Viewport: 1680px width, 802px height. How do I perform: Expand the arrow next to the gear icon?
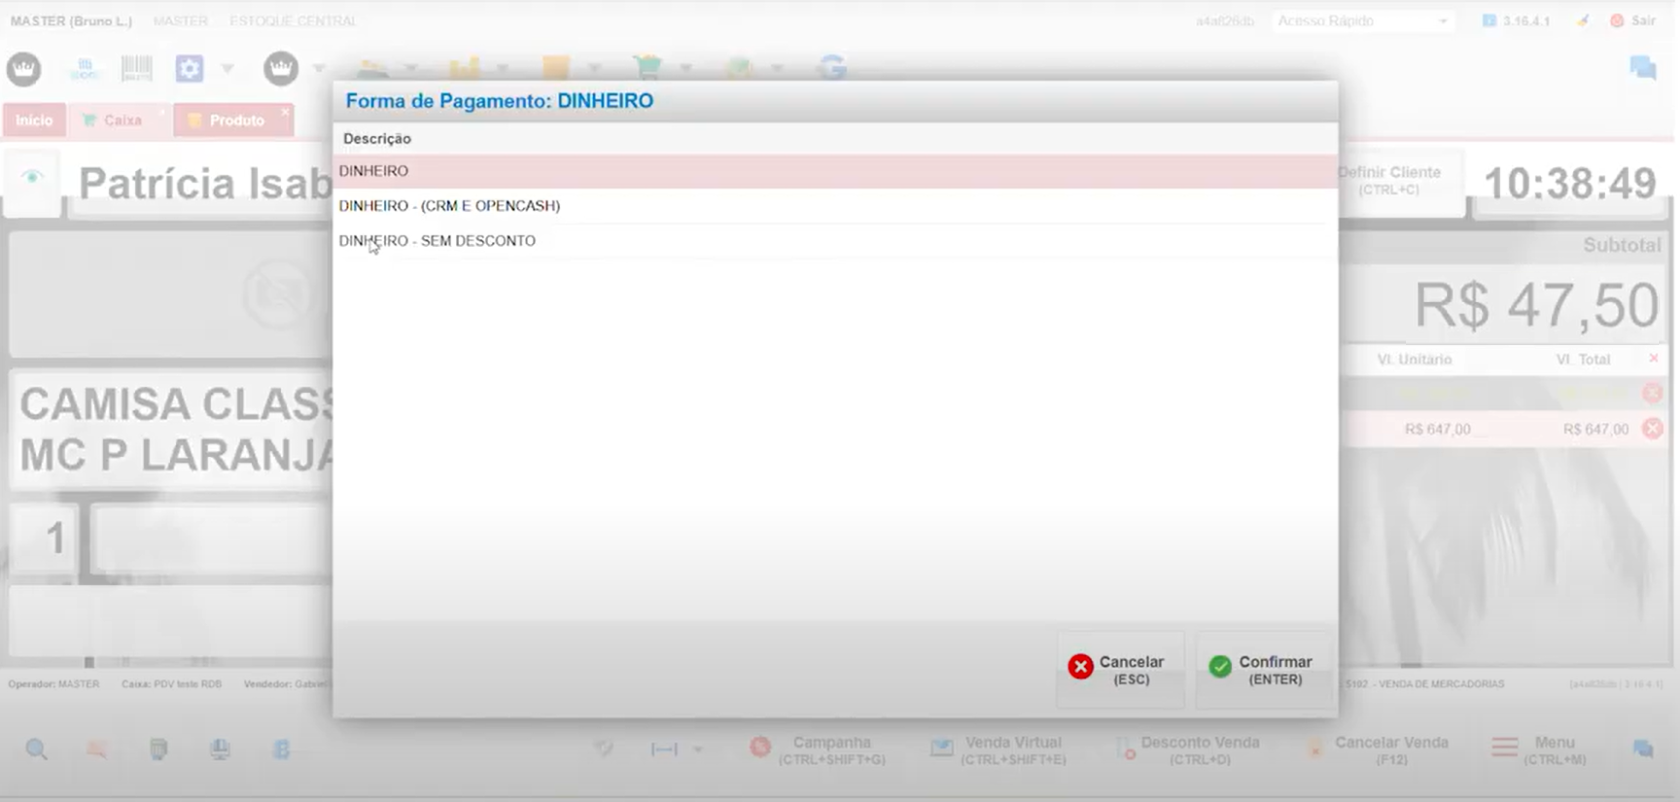point(227,68)
